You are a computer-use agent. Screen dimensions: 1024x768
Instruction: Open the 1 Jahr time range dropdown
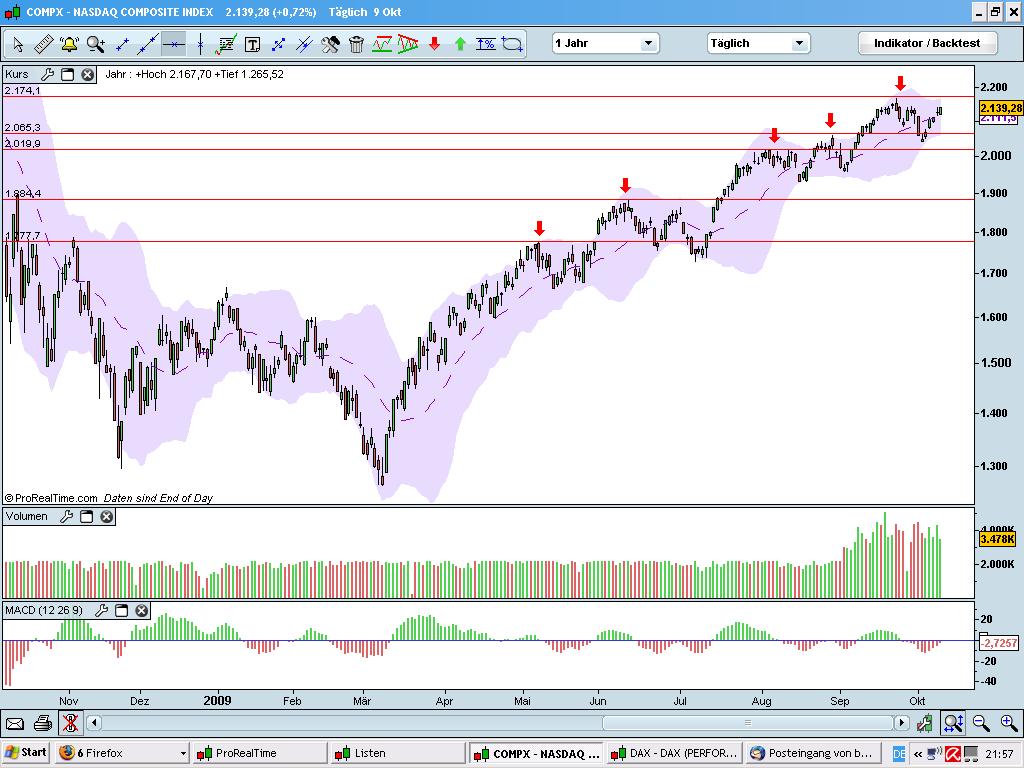point(605,43)
